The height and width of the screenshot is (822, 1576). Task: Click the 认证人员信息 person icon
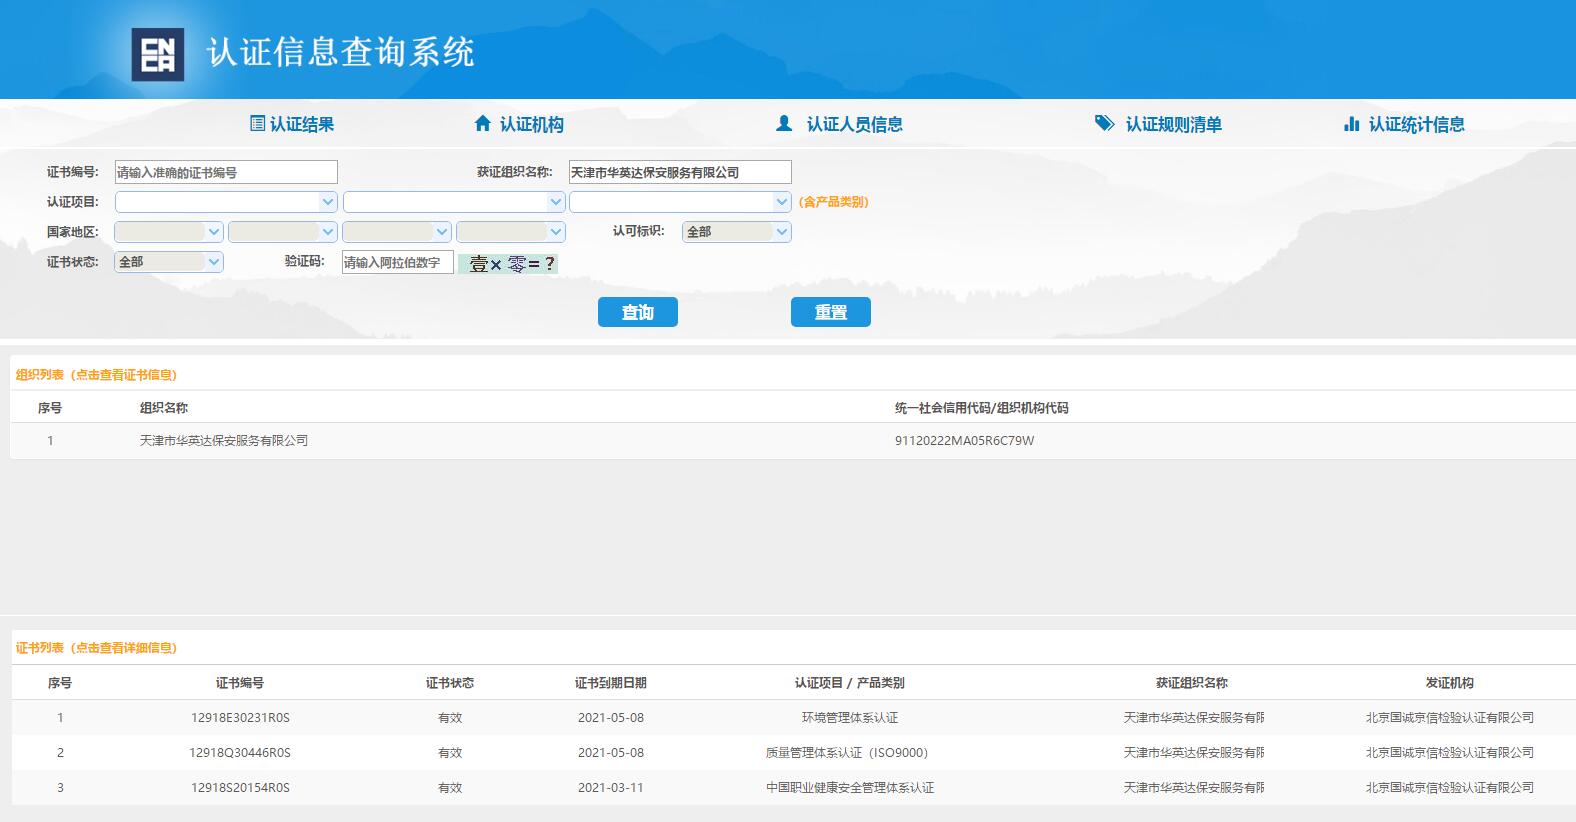pyautogui.click(x=784, y=124)
